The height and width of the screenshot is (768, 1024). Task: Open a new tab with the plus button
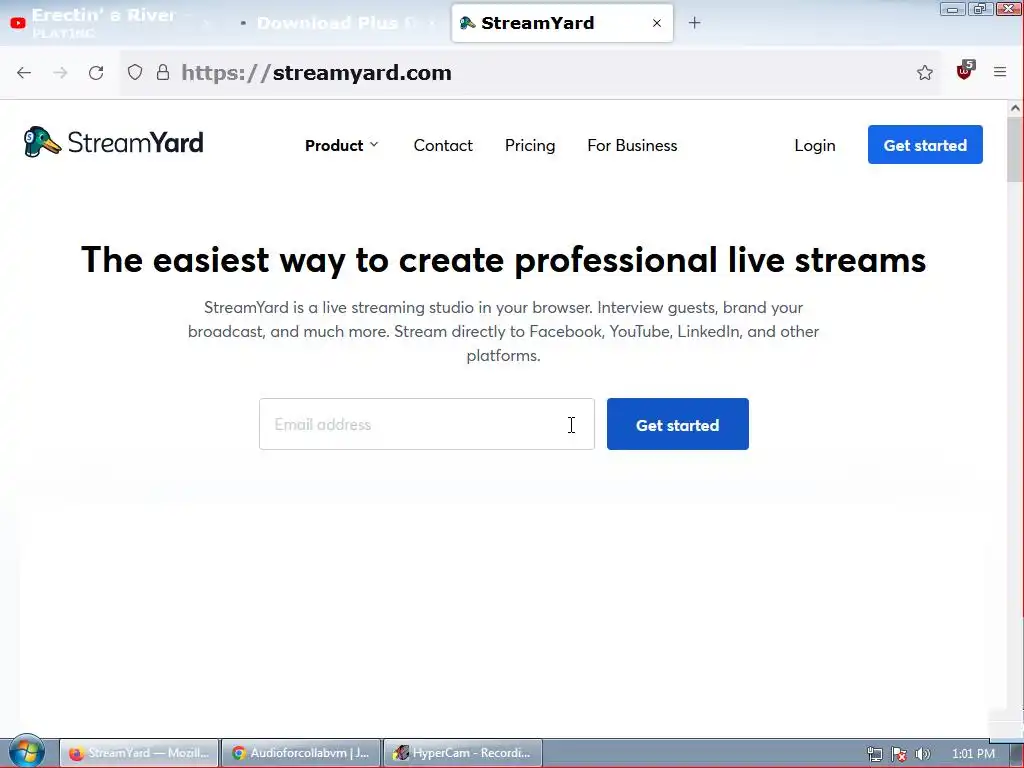(x=694, y=23)
